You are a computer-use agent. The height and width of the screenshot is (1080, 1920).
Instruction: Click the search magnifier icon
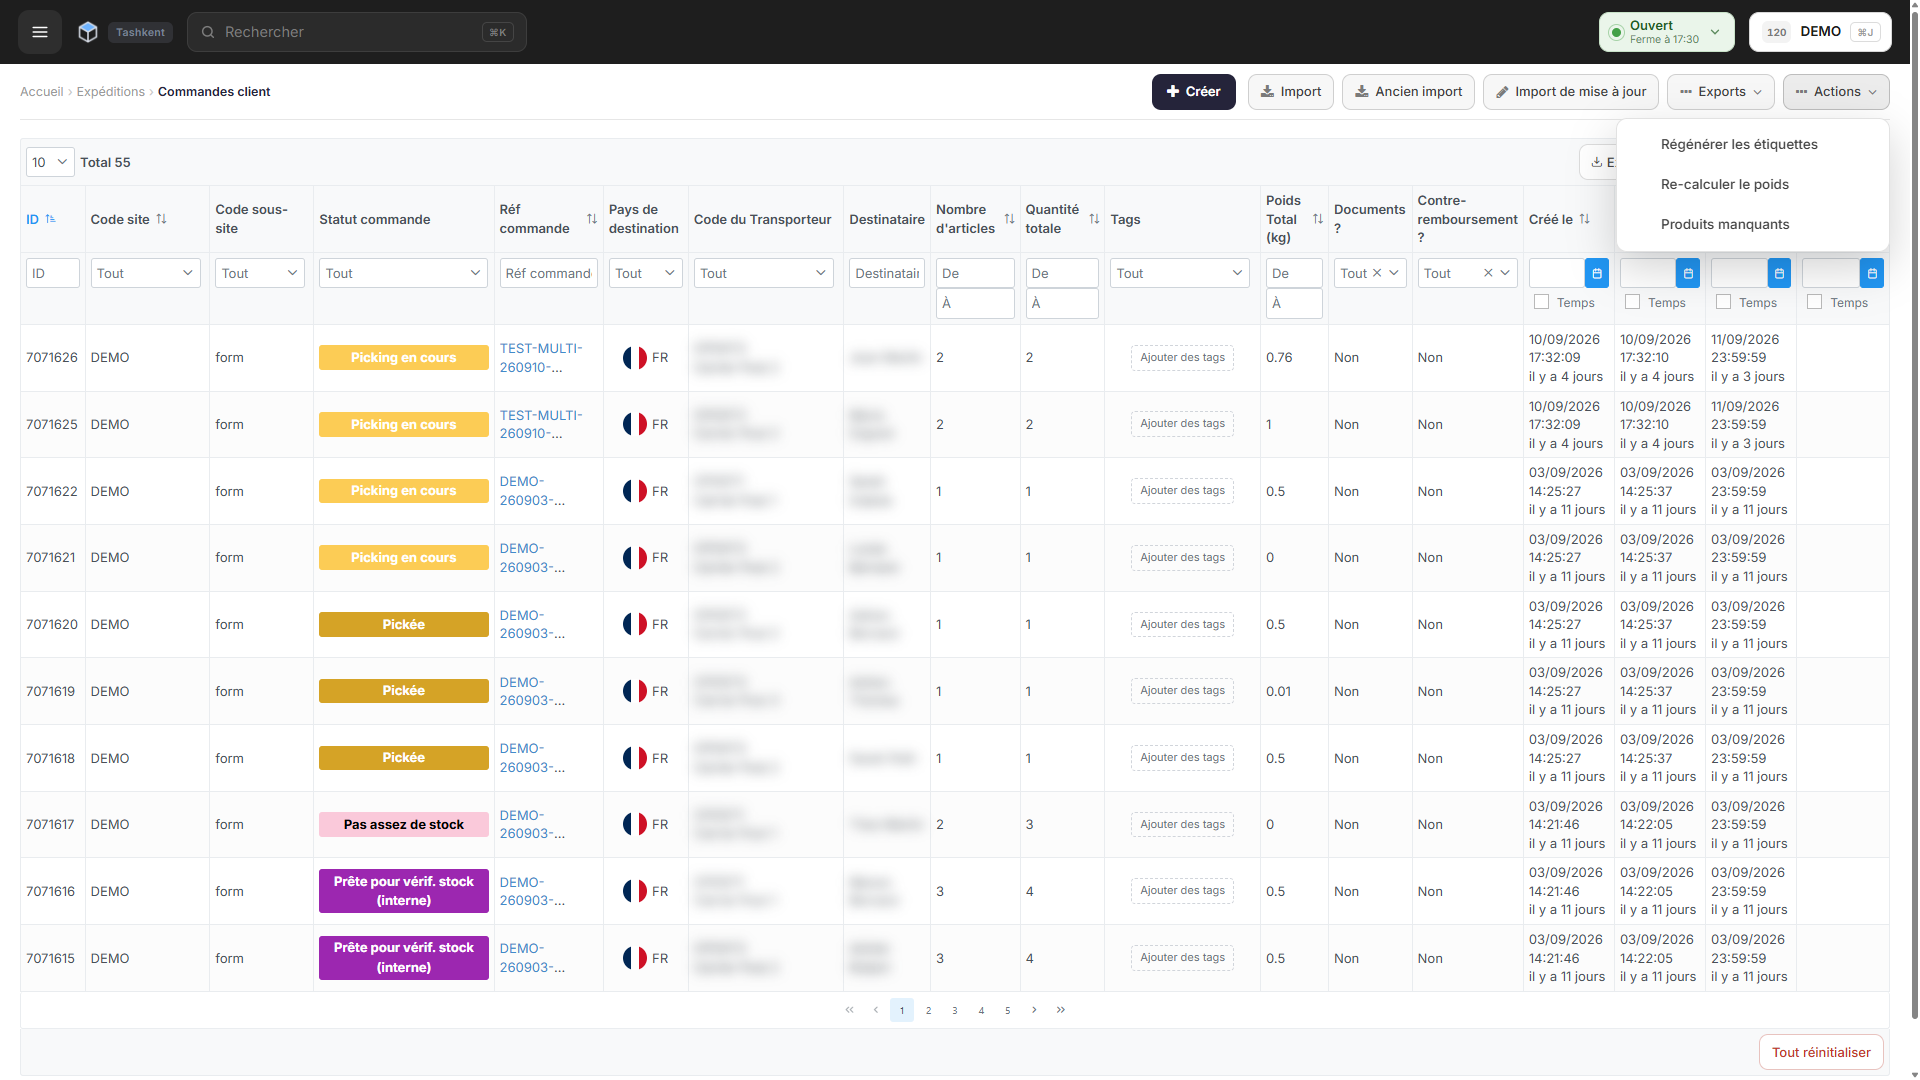pyautogui.click(x=208, y=32)
